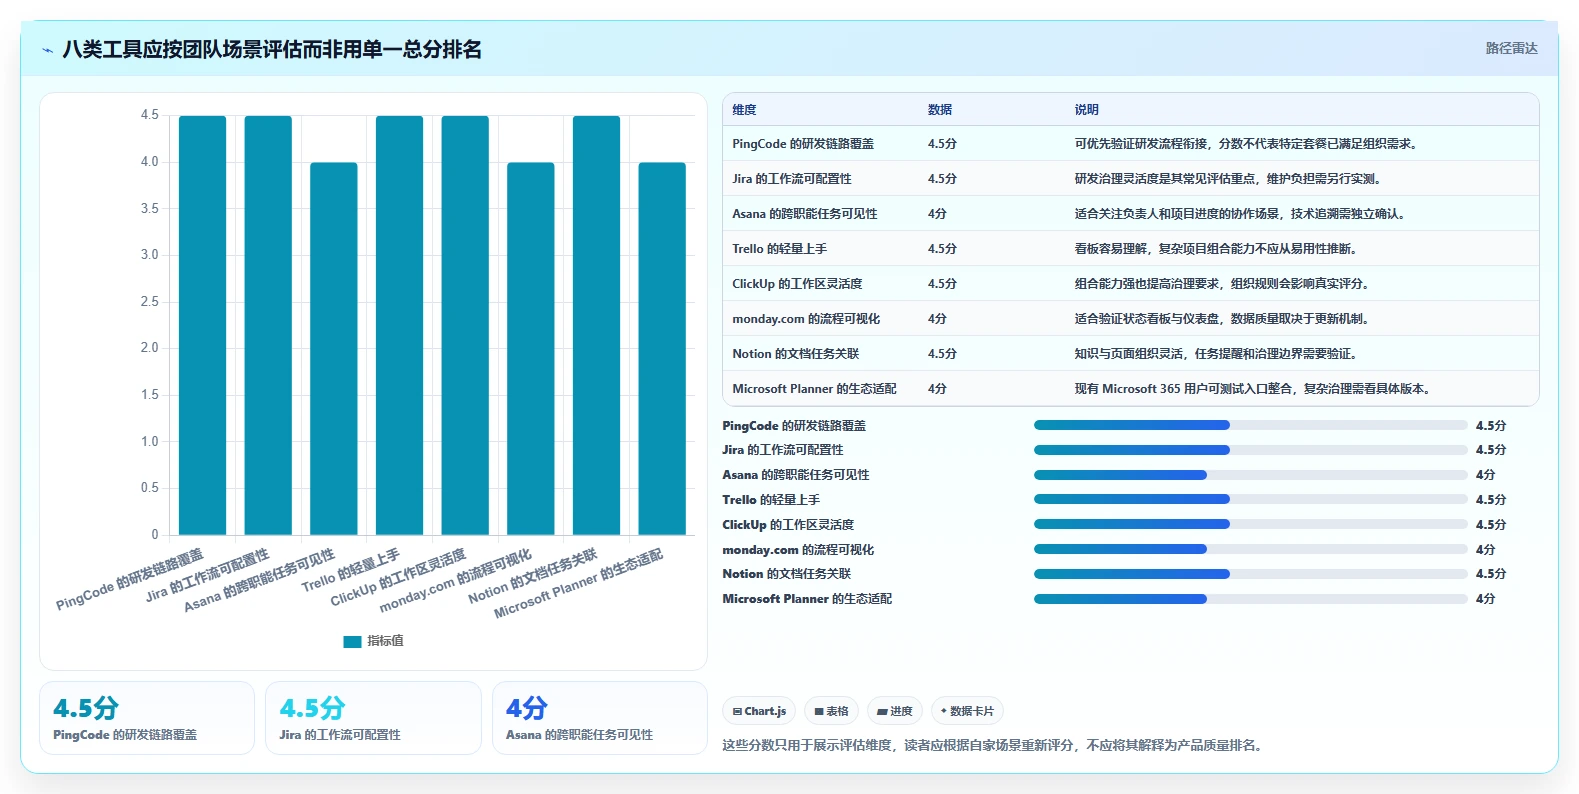Click the 路径雷达 label in header
The width and height of the screenshot is (1579, 794).
(1511, 48)
